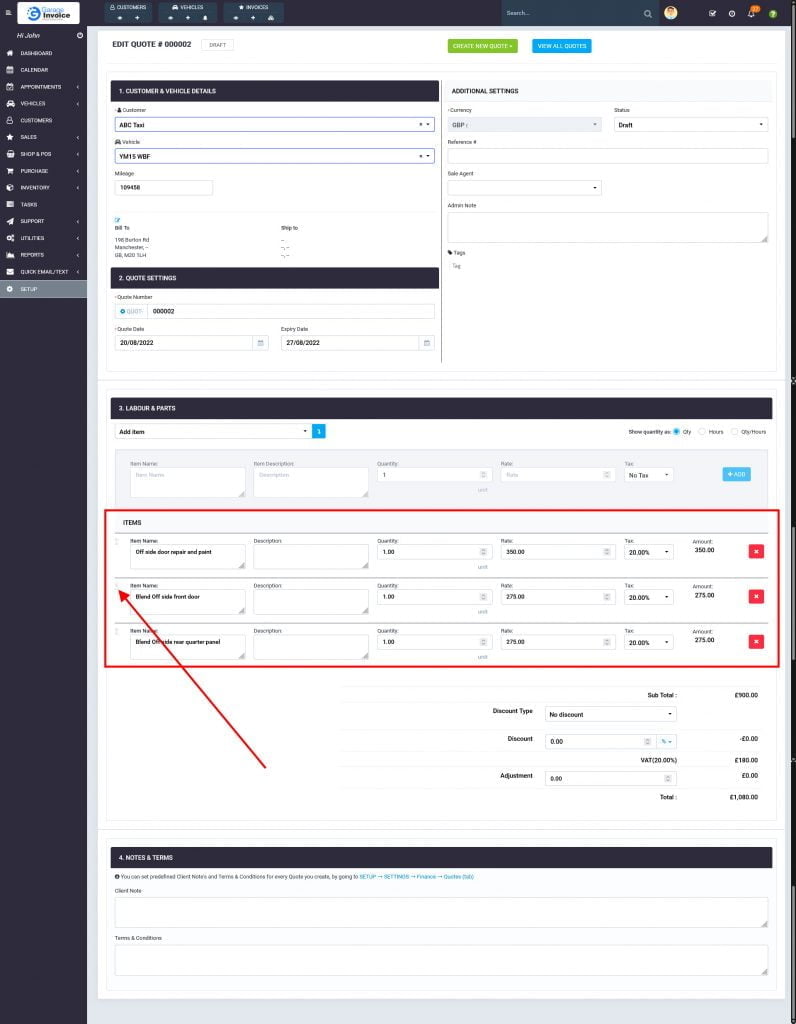Viewport: 796px width, 1024px height.
Task: Open the Quote Date calendar picker icon
Action: pos(261,343)
